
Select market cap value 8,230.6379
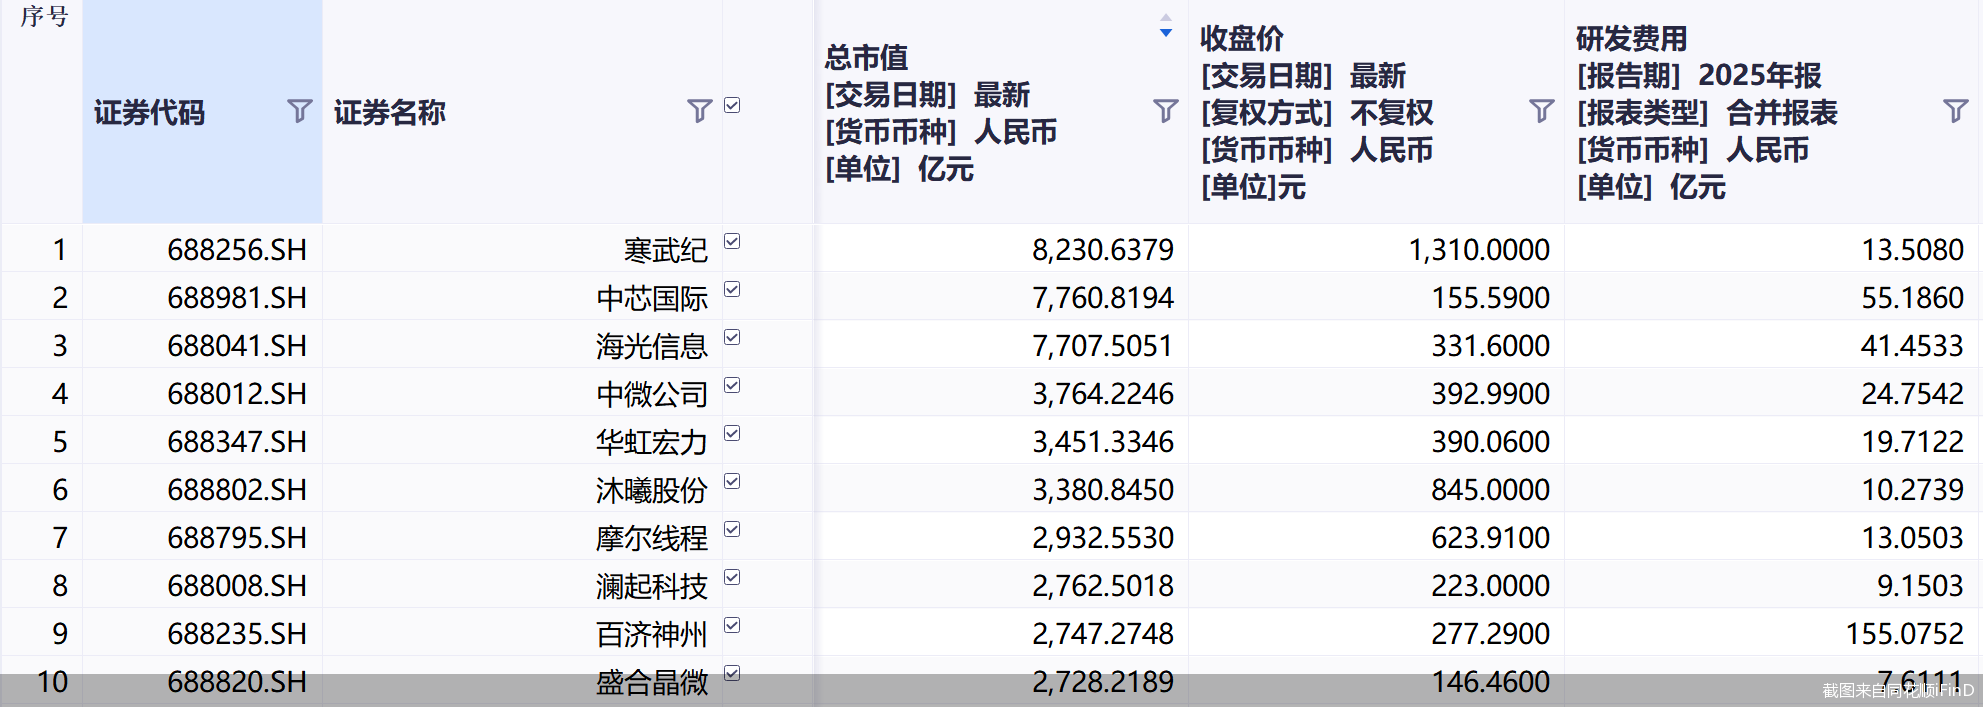point(1103,250)
